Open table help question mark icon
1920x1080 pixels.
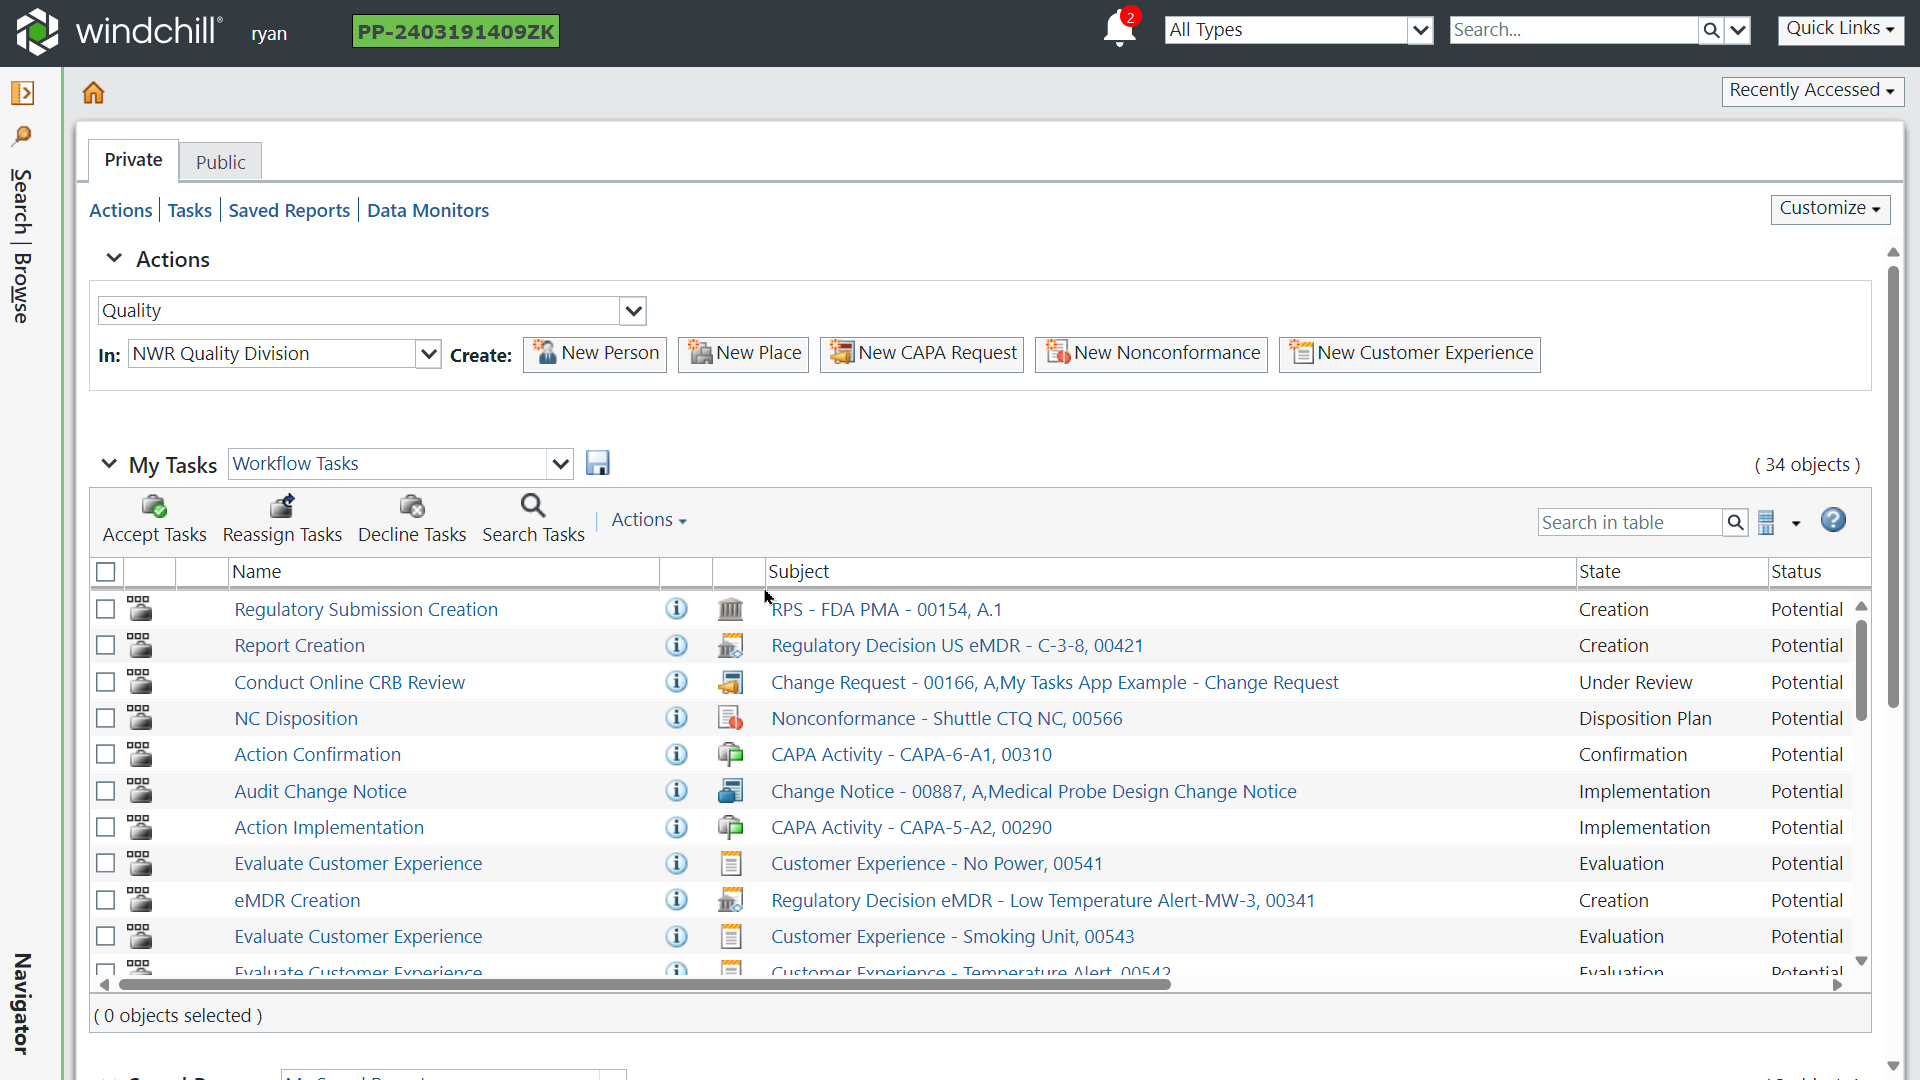(1833, 520)
